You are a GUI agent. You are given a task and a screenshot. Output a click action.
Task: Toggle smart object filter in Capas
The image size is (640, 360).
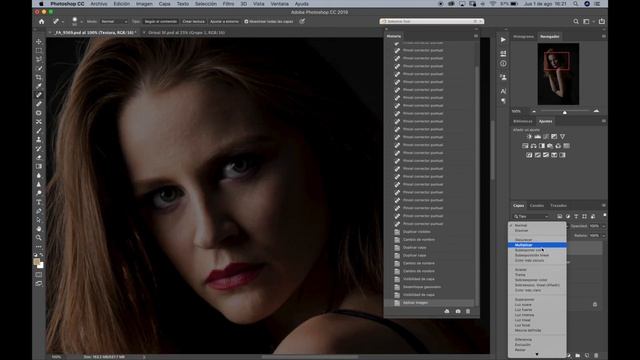pos(593,216)
